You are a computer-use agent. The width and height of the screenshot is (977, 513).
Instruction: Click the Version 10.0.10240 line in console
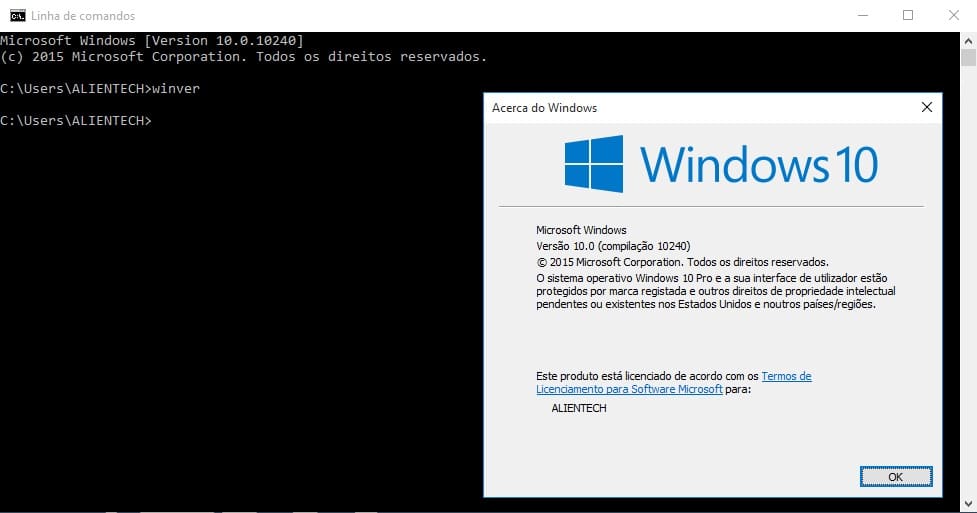[152, 41]
